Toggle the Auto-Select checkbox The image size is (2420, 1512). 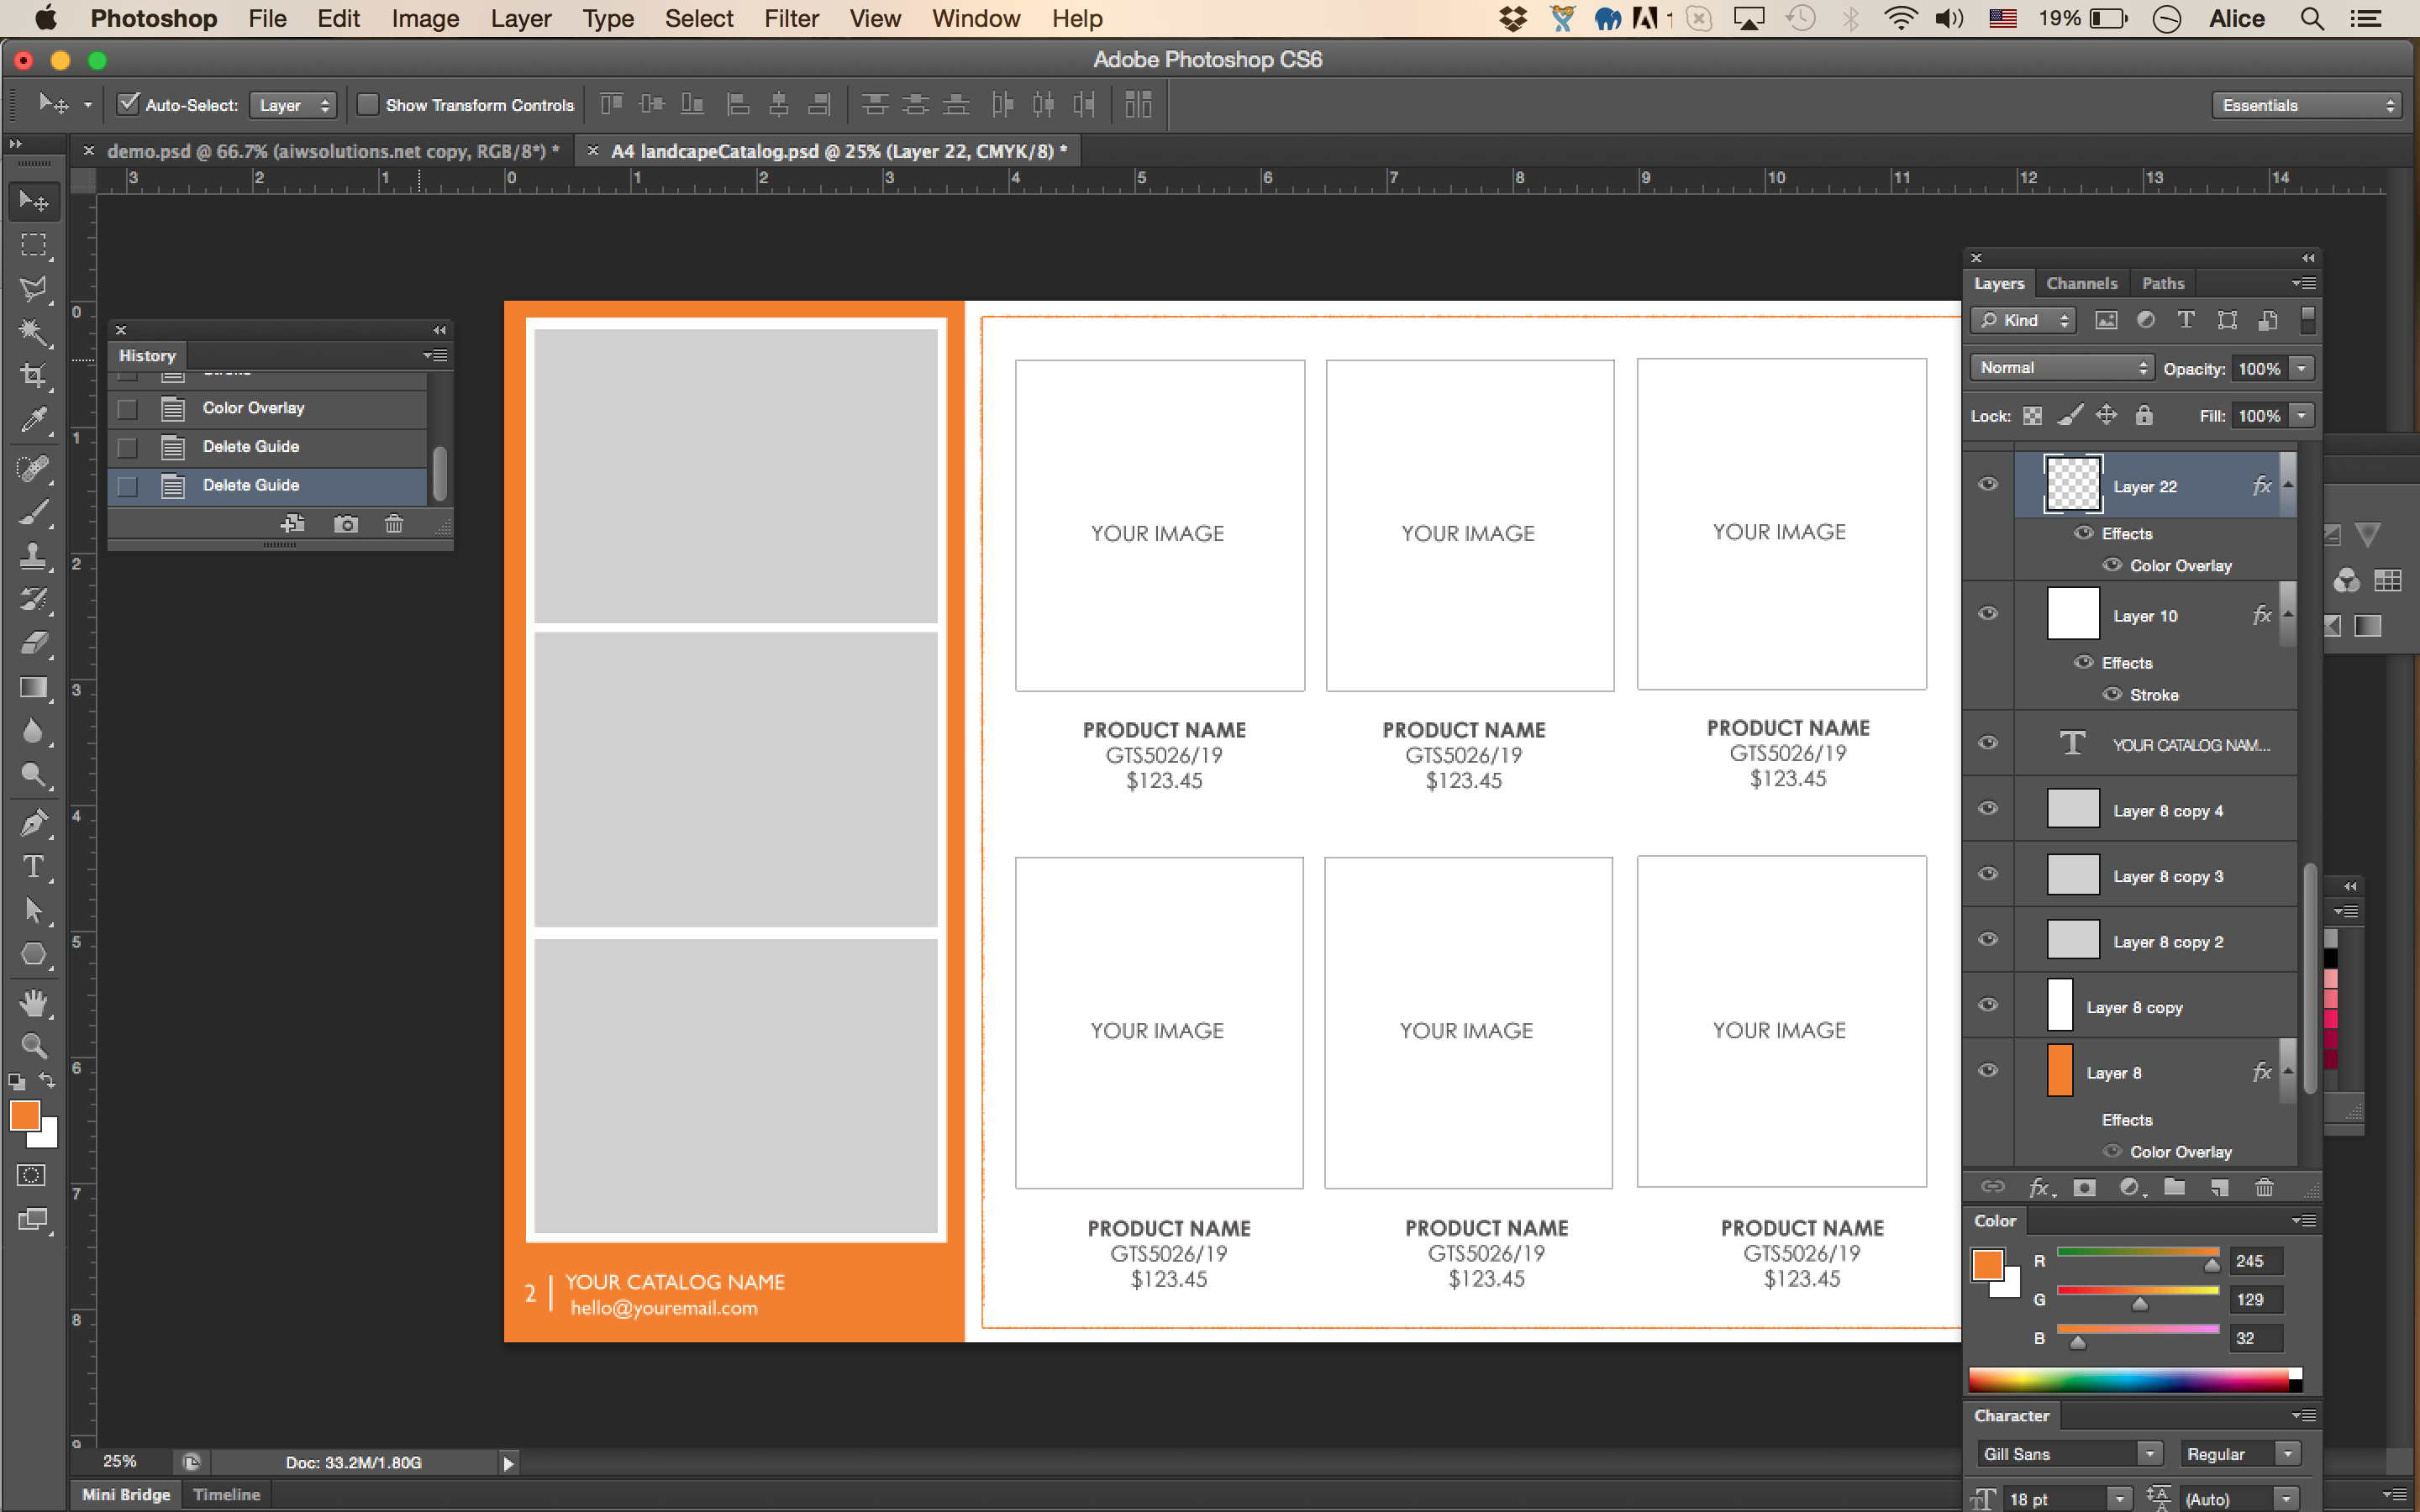128,104
